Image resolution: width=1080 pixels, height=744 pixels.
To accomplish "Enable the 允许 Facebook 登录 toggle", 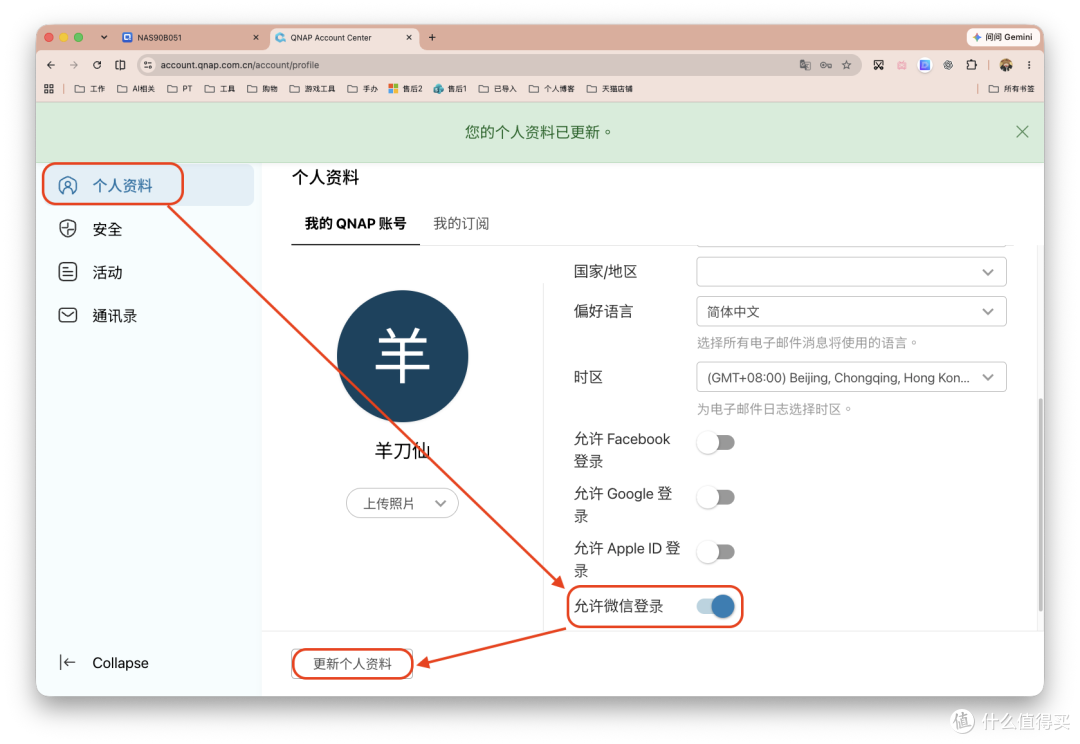I will pos(716,442).
